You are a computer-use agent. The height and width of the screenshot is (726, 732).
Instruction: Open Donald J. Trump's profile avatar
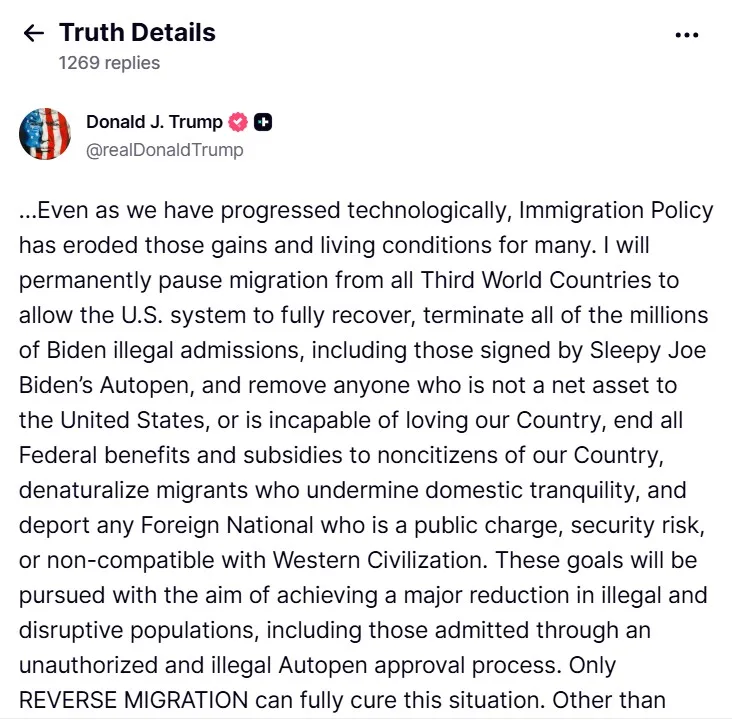45,135
